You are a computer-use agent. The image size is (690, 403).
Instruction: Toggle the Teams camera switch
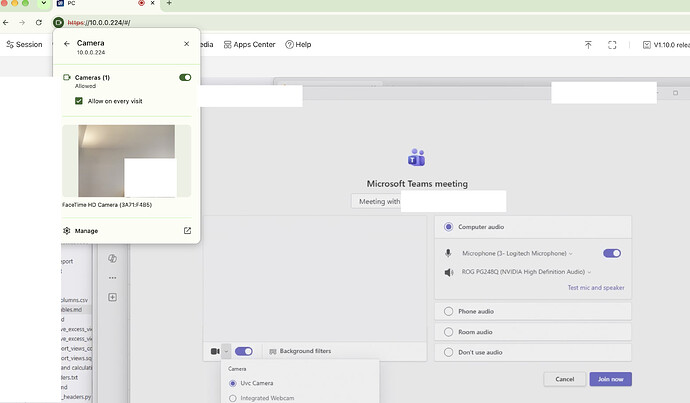click(x=244, y=351)
